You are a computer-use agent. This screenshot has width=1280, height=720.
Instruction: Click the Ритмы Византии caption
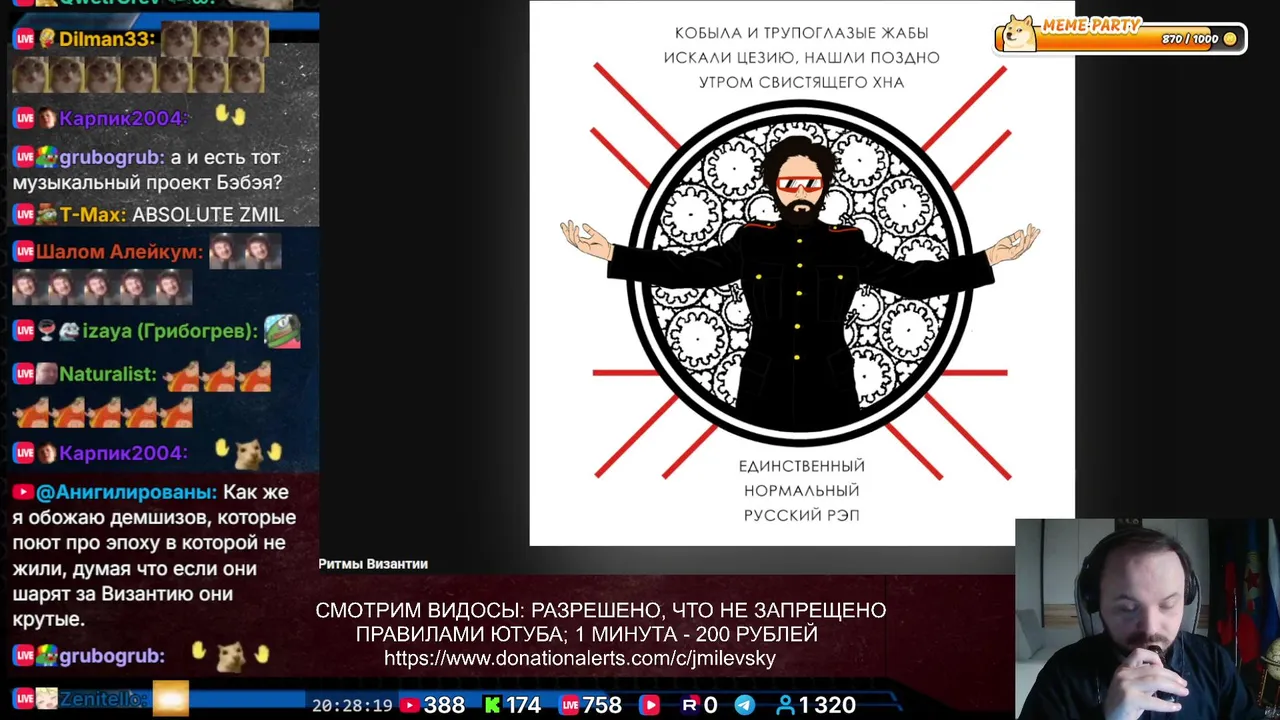click(373, 564)
